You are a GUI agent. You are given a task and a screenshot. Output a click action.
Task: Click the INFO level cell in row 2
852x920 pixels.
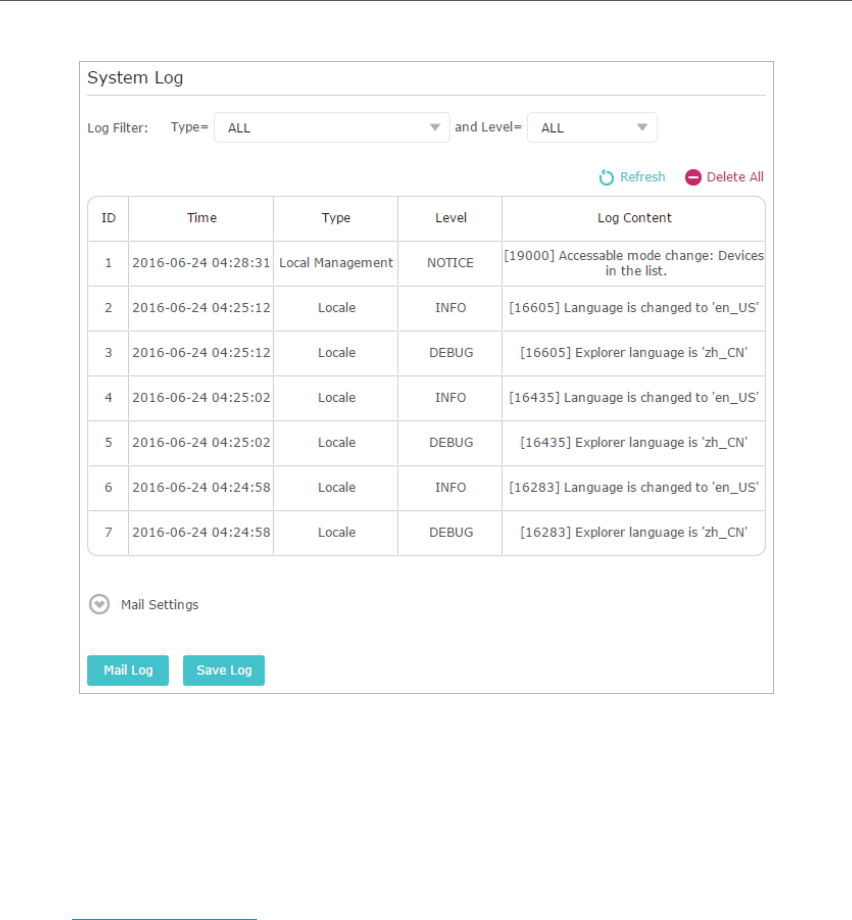451,308
